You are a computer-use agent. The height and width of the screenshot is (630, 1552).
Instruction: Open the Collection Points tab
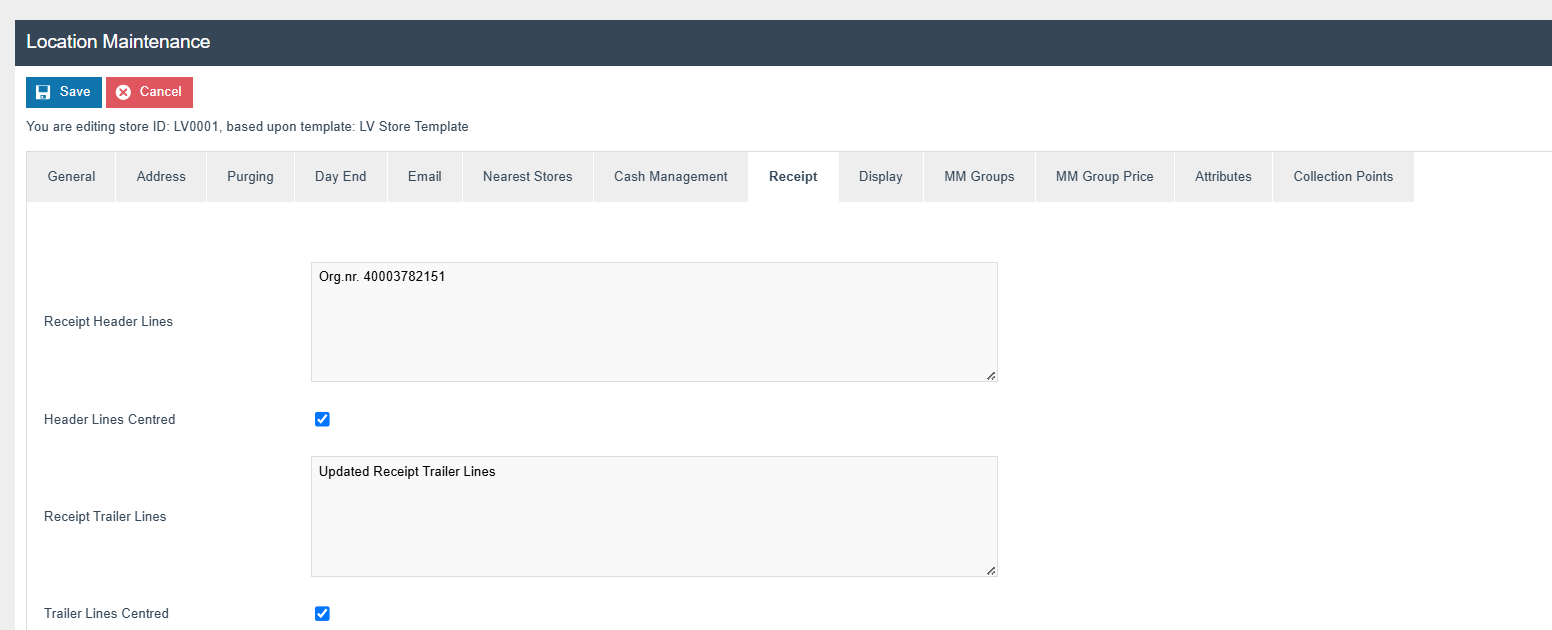point(1343,177)
